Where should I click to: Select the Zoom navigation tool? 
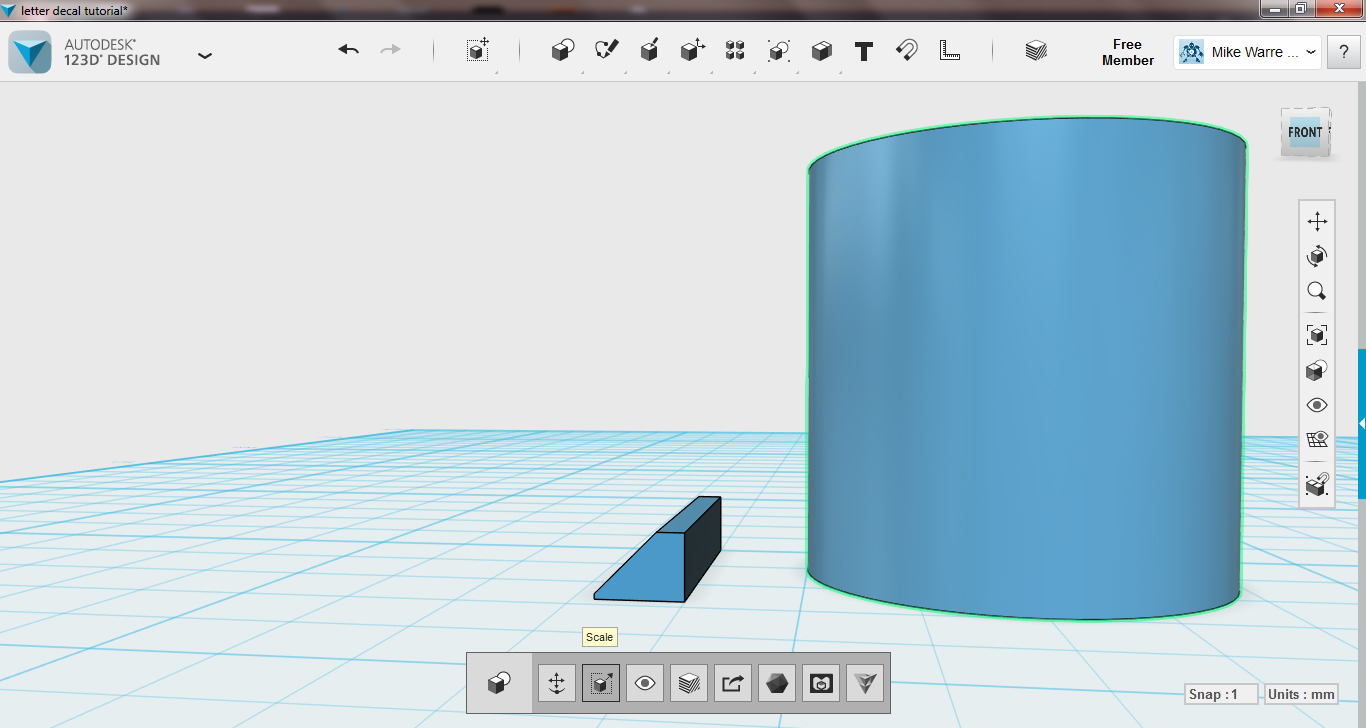(1317, 291)
